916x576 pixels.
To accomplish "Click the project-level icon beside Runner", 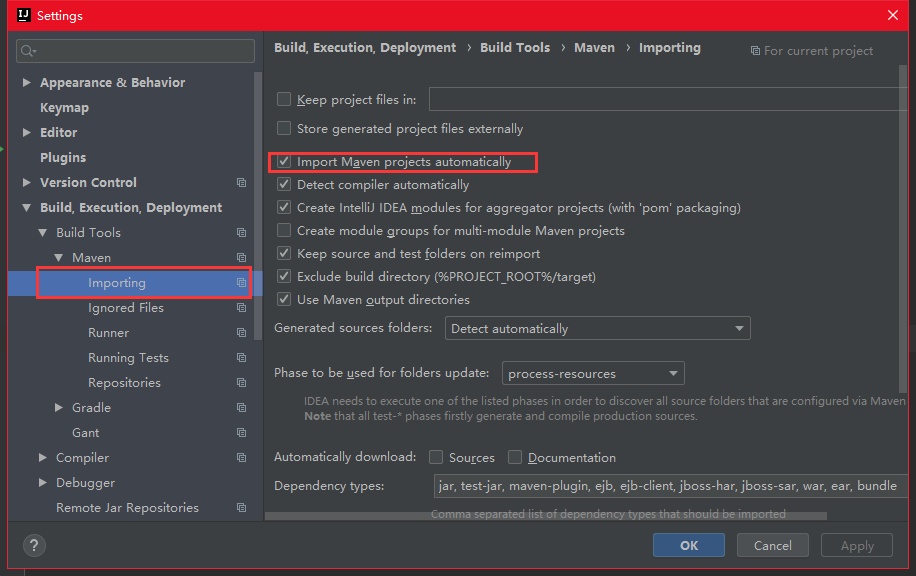I will pos(241,333).
